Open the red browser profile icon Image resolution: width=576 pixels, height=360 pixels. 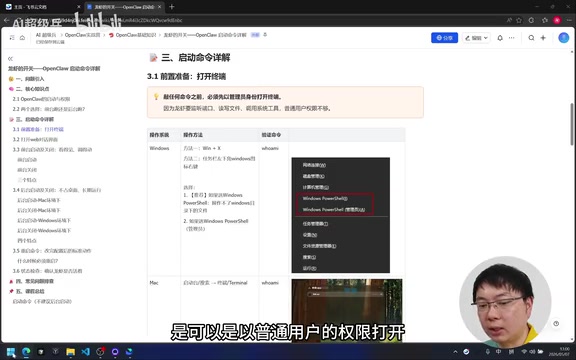point(557,20)
